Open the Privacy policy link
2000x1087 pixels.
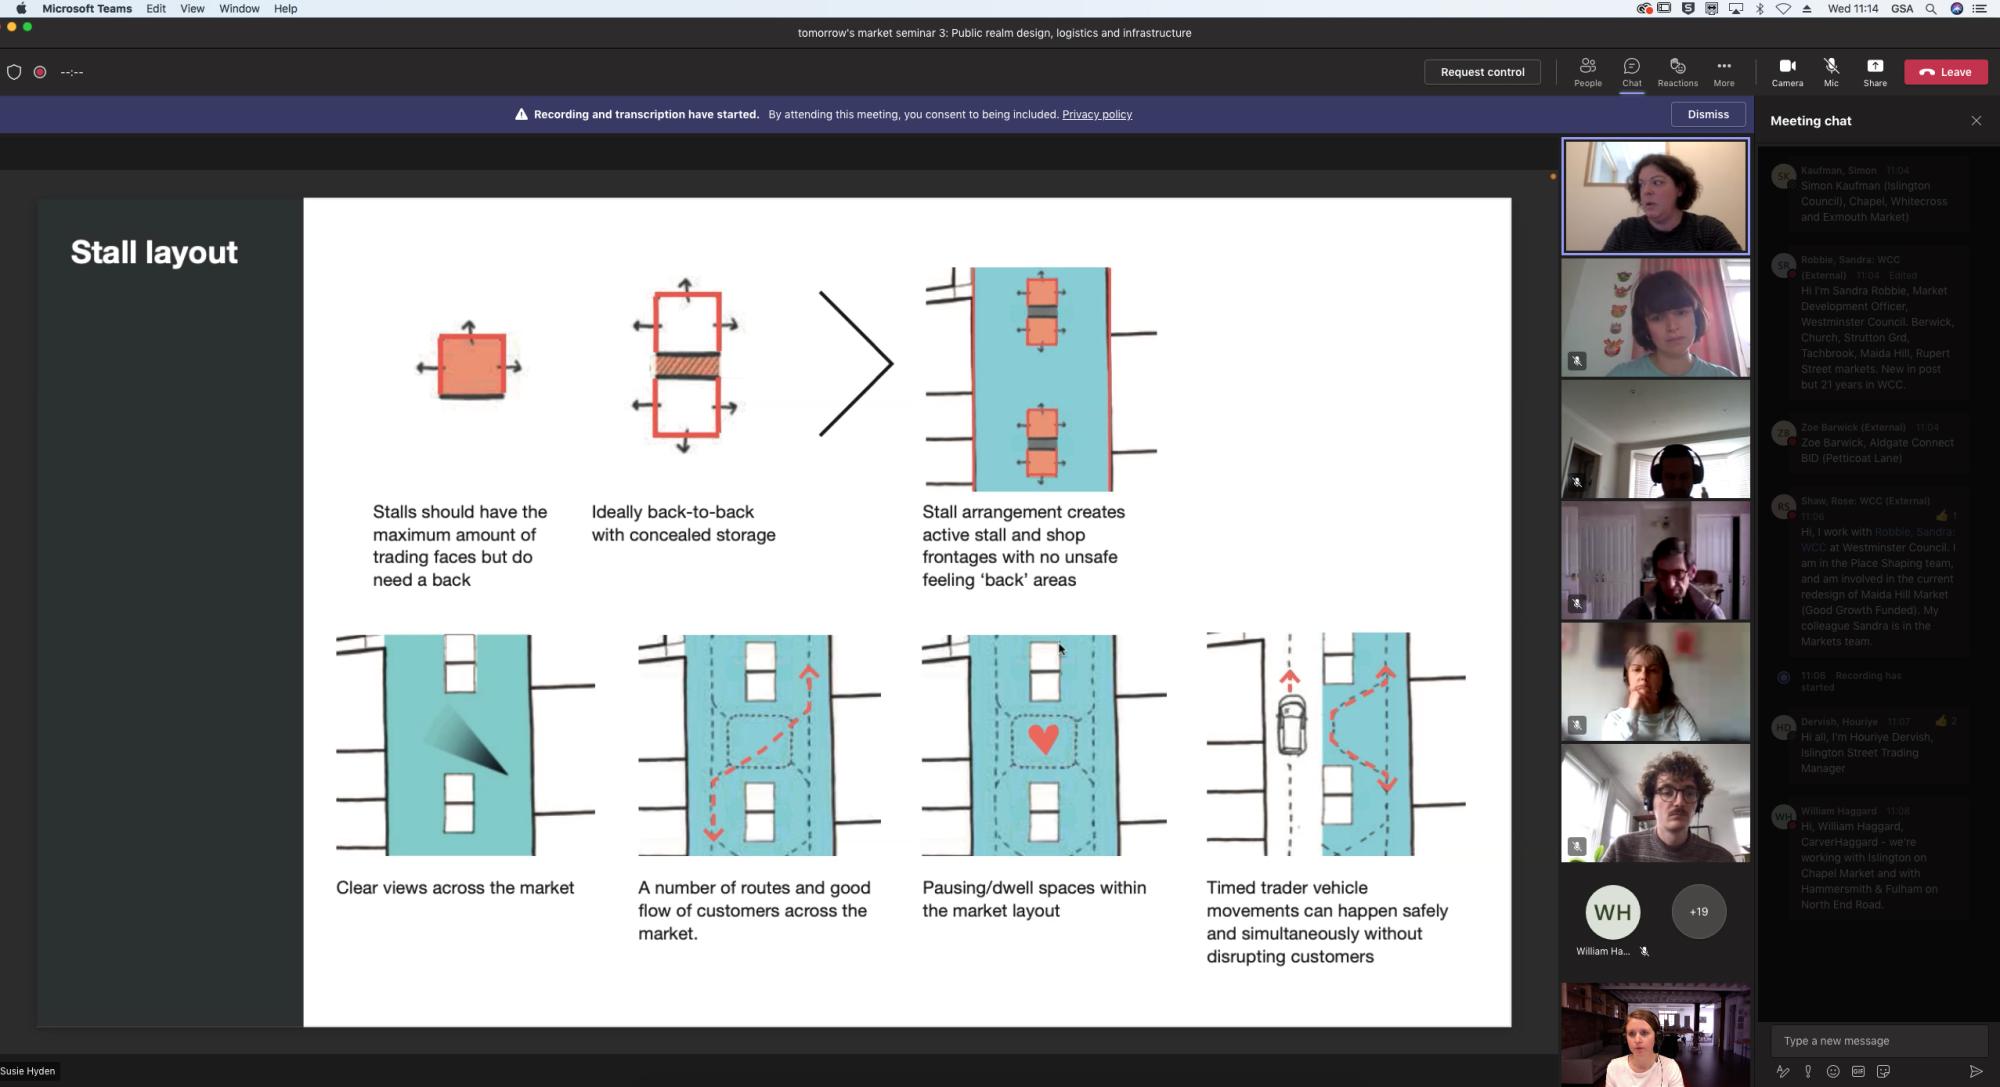tap(1096, 114)
